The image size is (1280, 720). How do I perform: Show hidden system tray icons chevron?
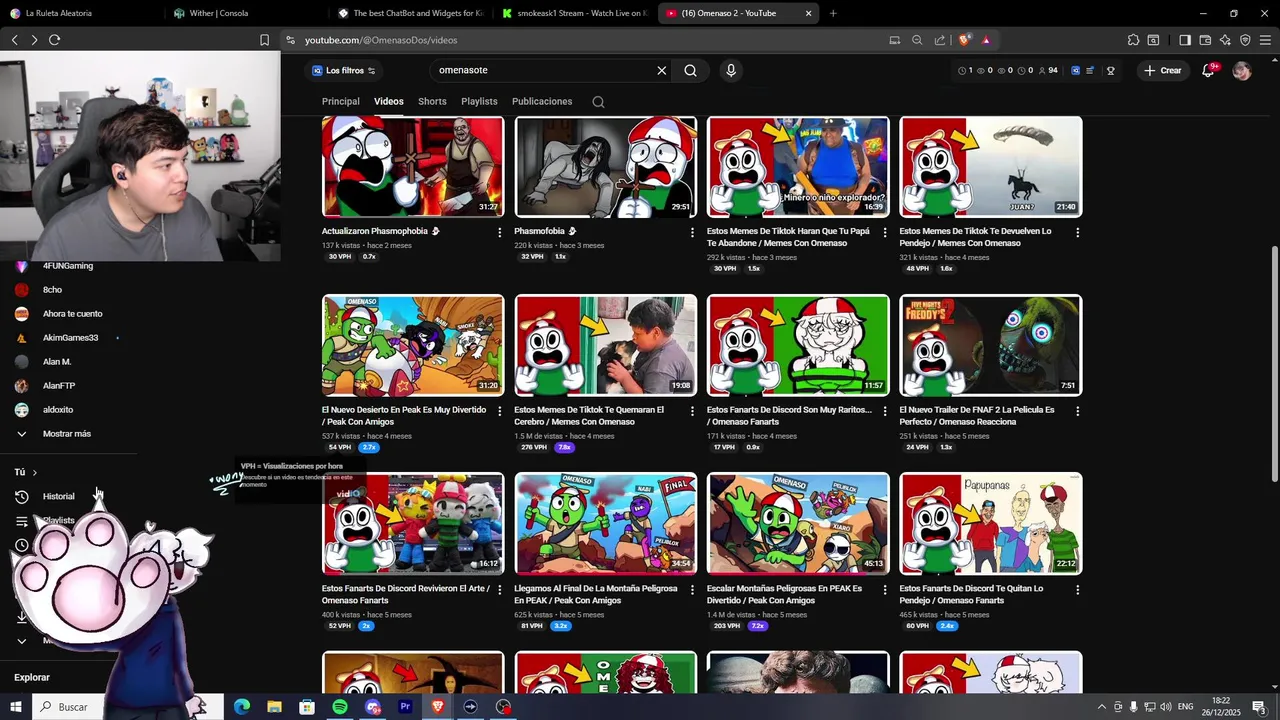click(1102, 707)
